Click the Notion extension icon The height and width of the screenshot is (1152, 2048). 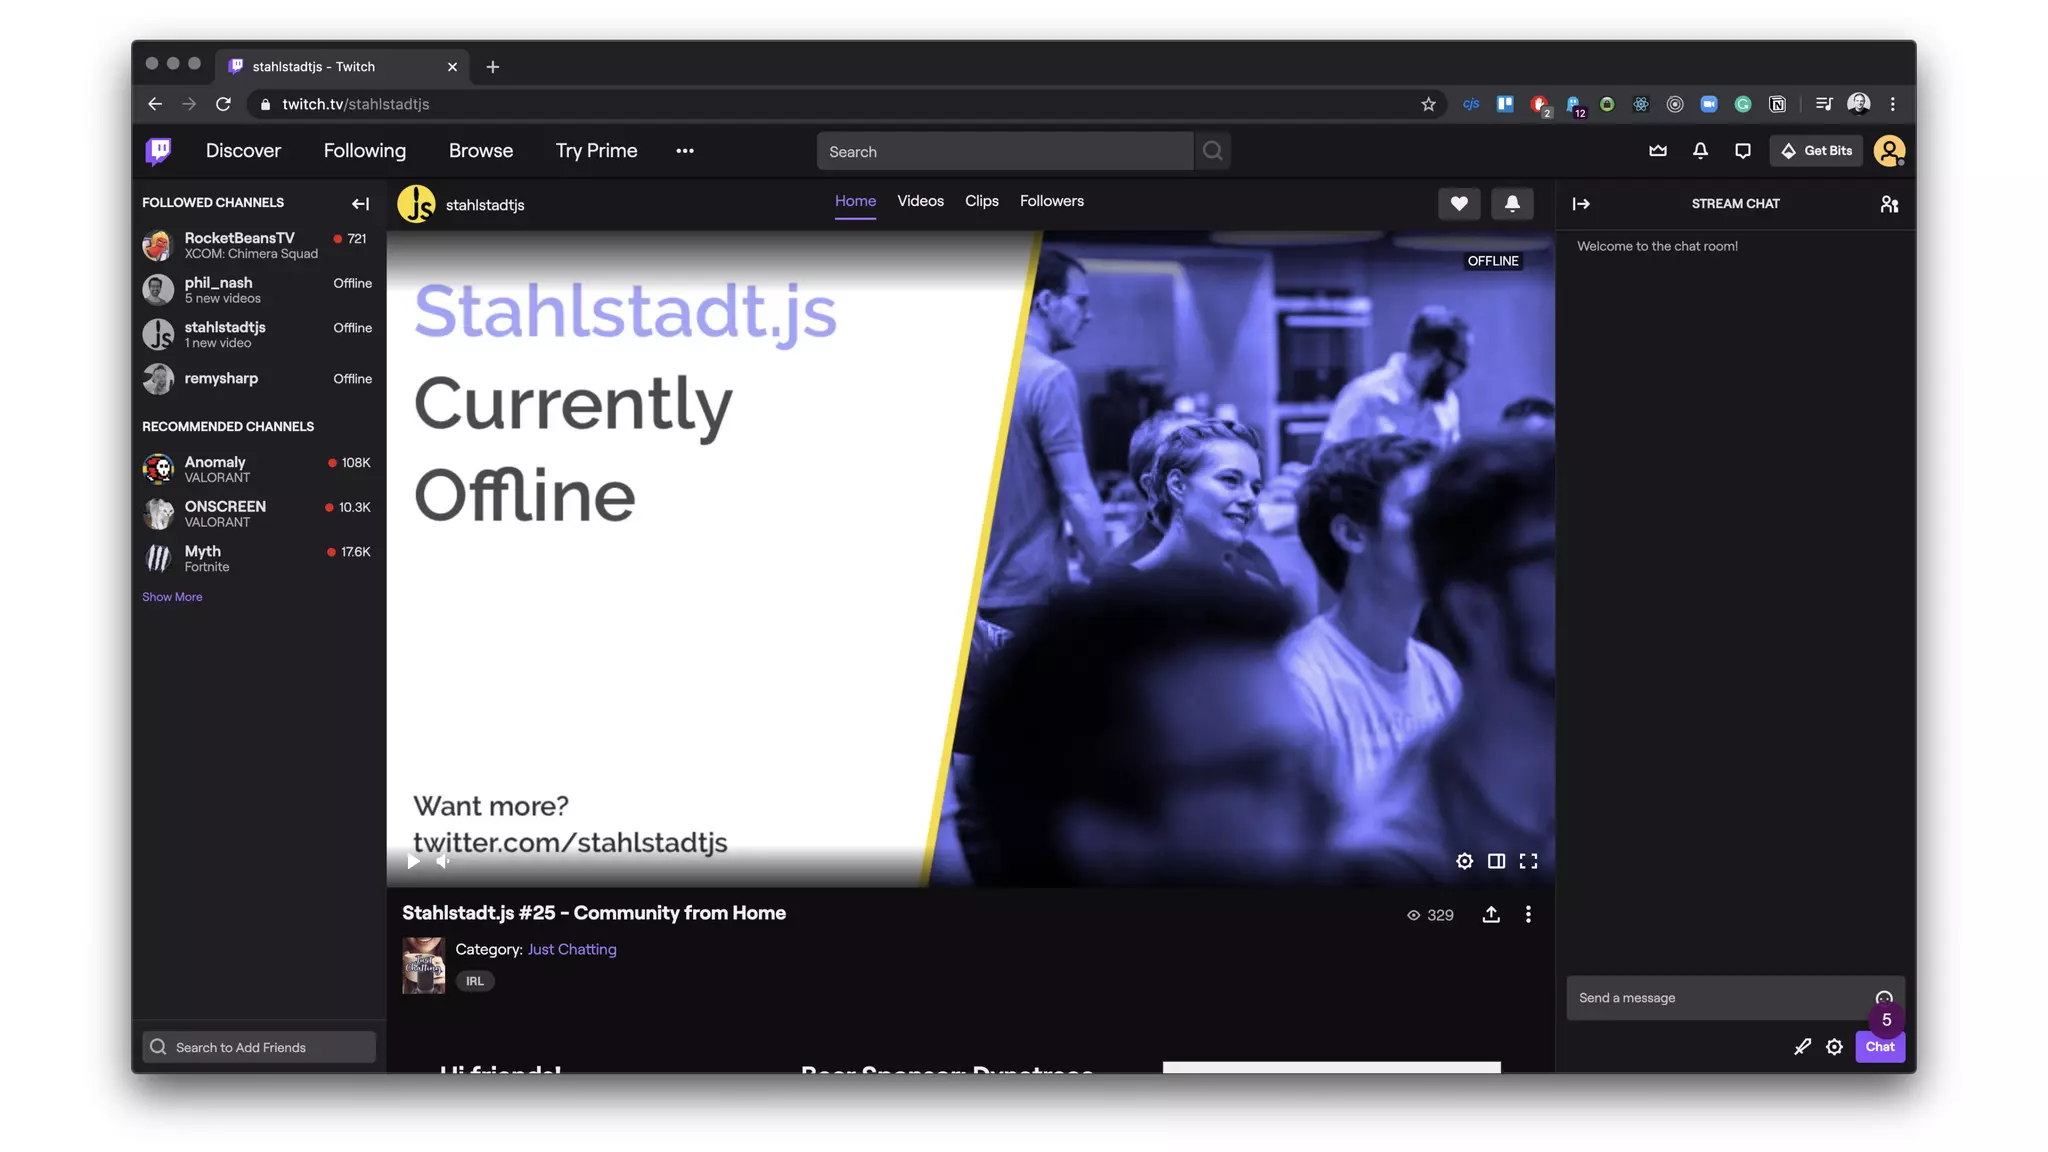1777,104
